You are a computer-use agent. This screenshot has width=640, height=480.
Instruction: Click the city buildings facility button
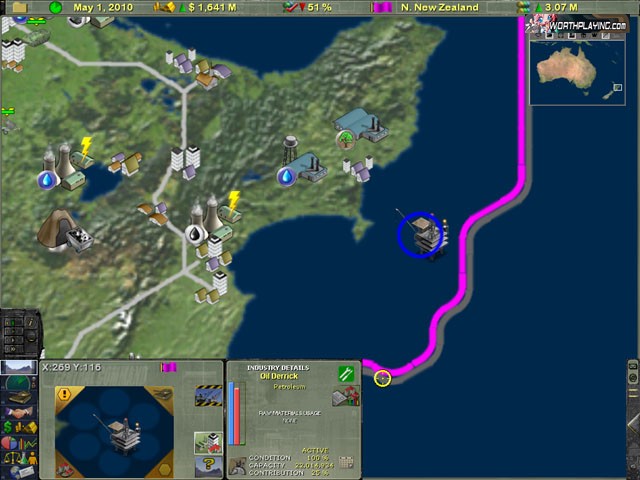click(x=208, y=442)
